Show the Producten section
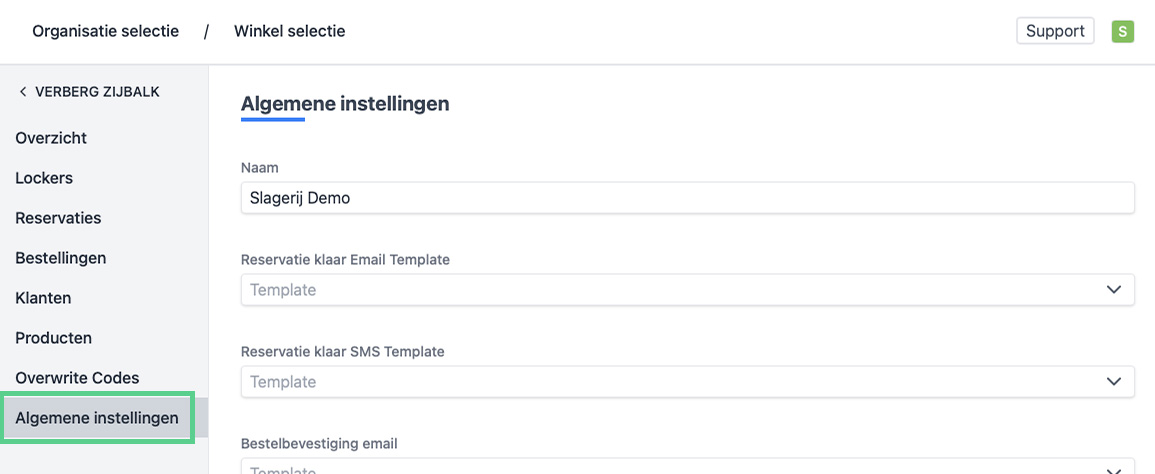The height and width of the screenshot is (474, 1155). (53, 338)
